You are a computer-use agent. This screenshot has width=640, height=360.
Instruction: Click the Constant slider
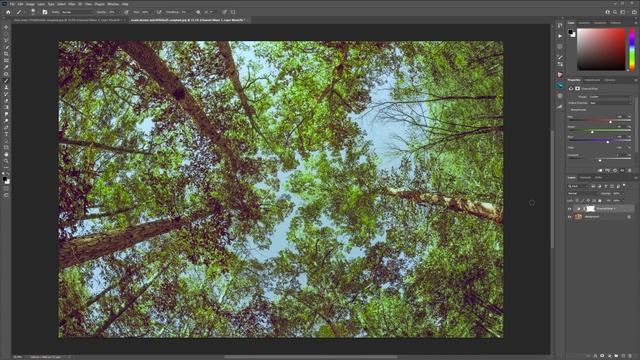click(600, 160)
